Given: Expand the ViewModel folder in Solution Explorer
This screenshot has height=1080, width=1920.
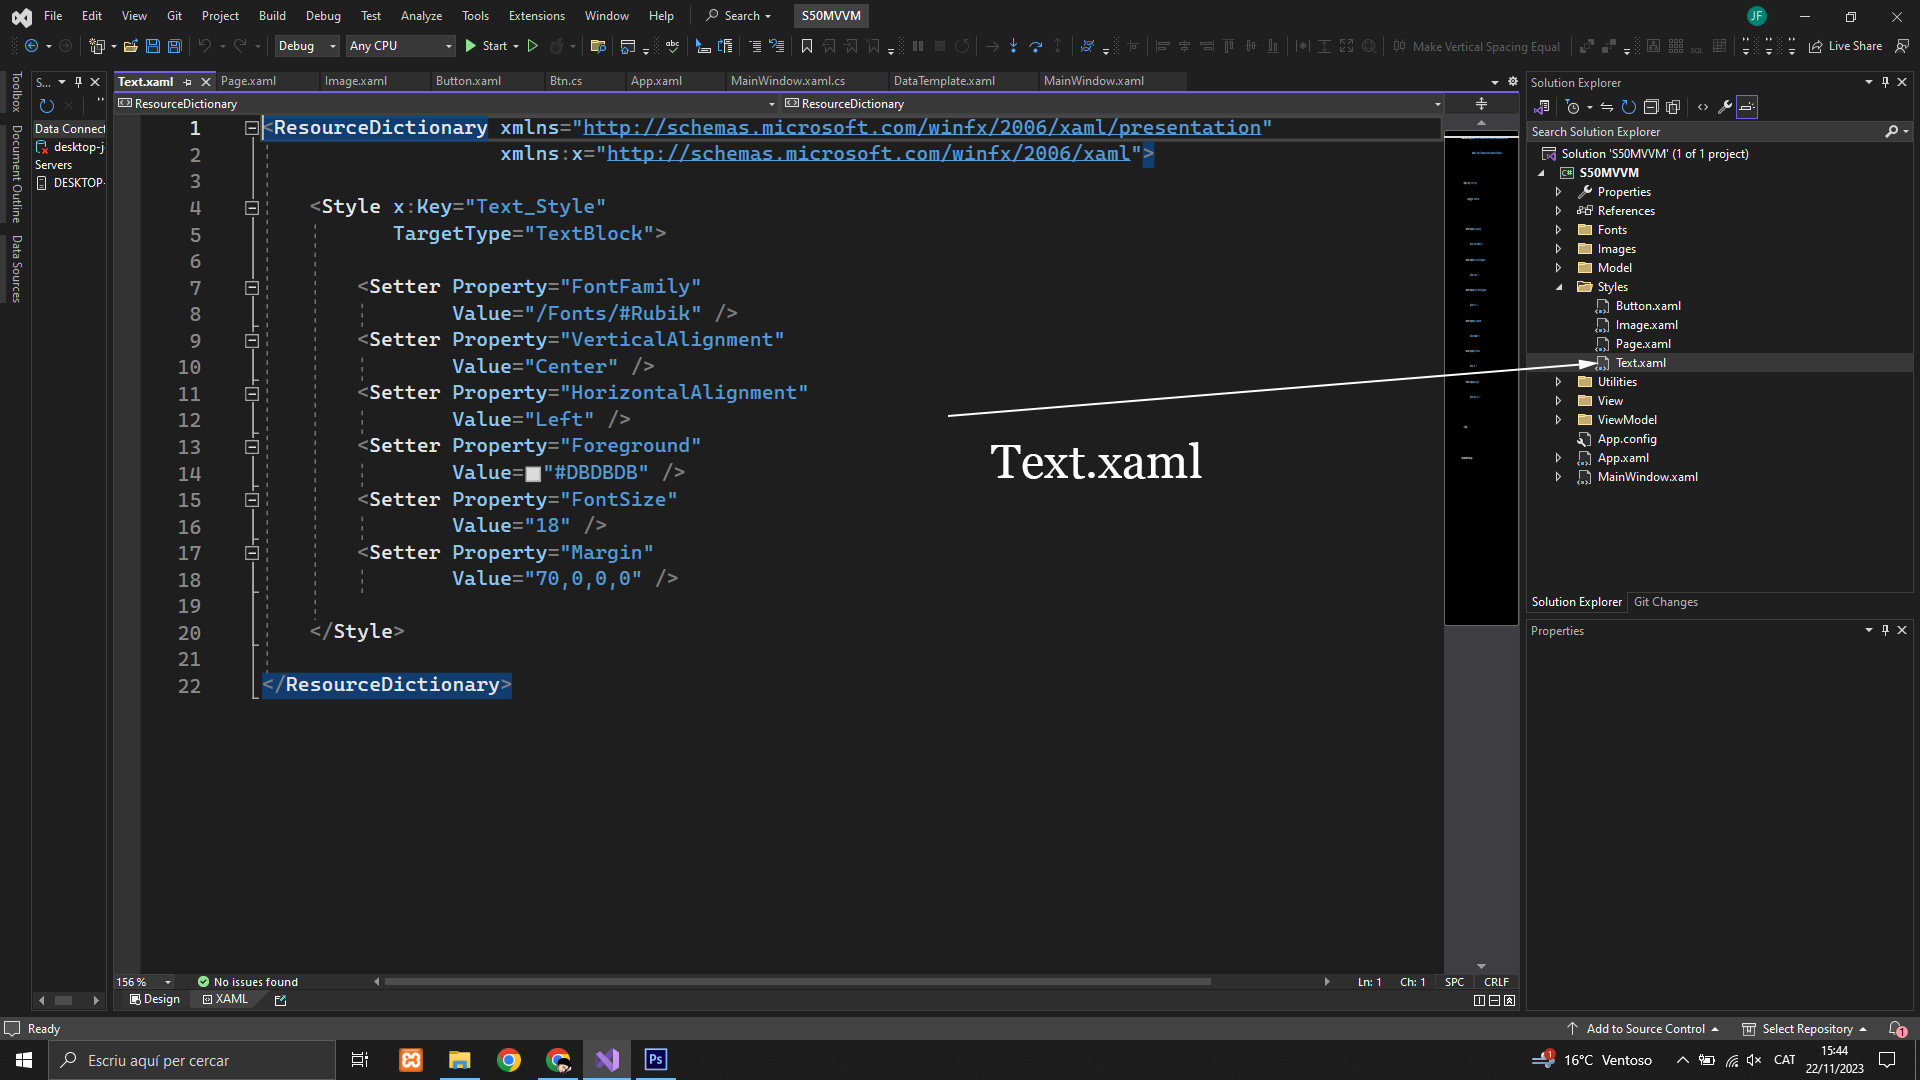Looking at the screenshot, I should [x=1558, y=420].
